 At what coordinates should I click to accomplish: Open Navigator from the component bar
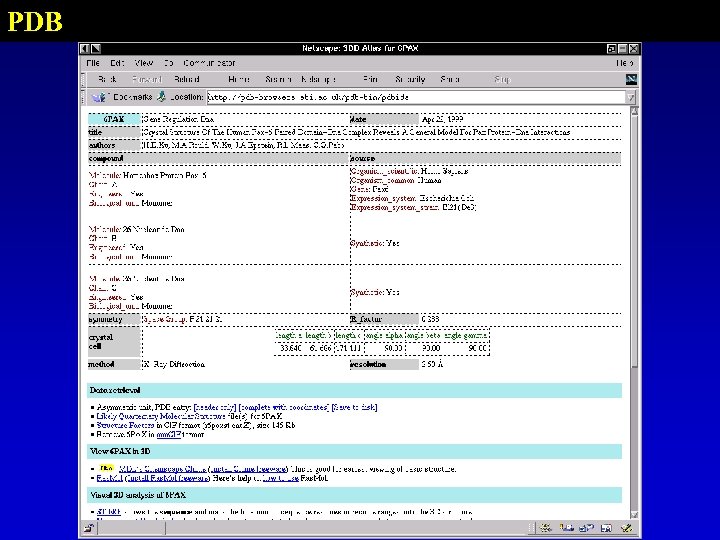(x=546, y=528)
